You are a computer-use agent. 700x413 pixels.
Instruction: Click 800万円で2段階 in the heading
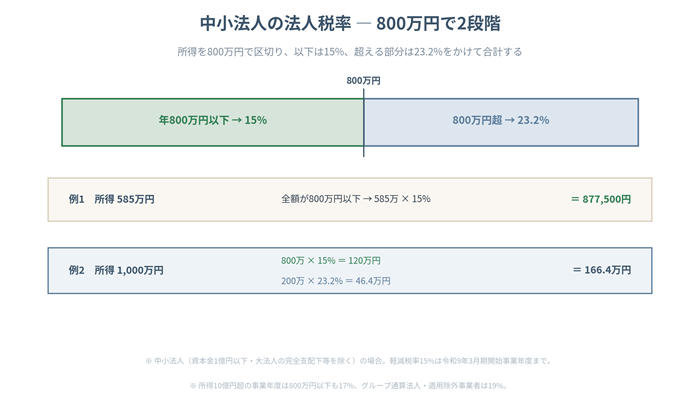pos(438,23)
